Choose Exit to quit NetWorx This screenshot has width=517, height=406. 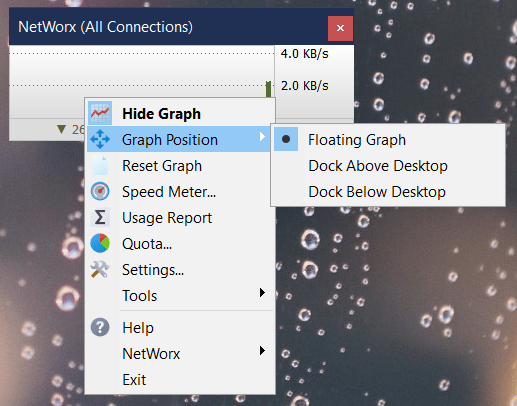coord(180,379)
